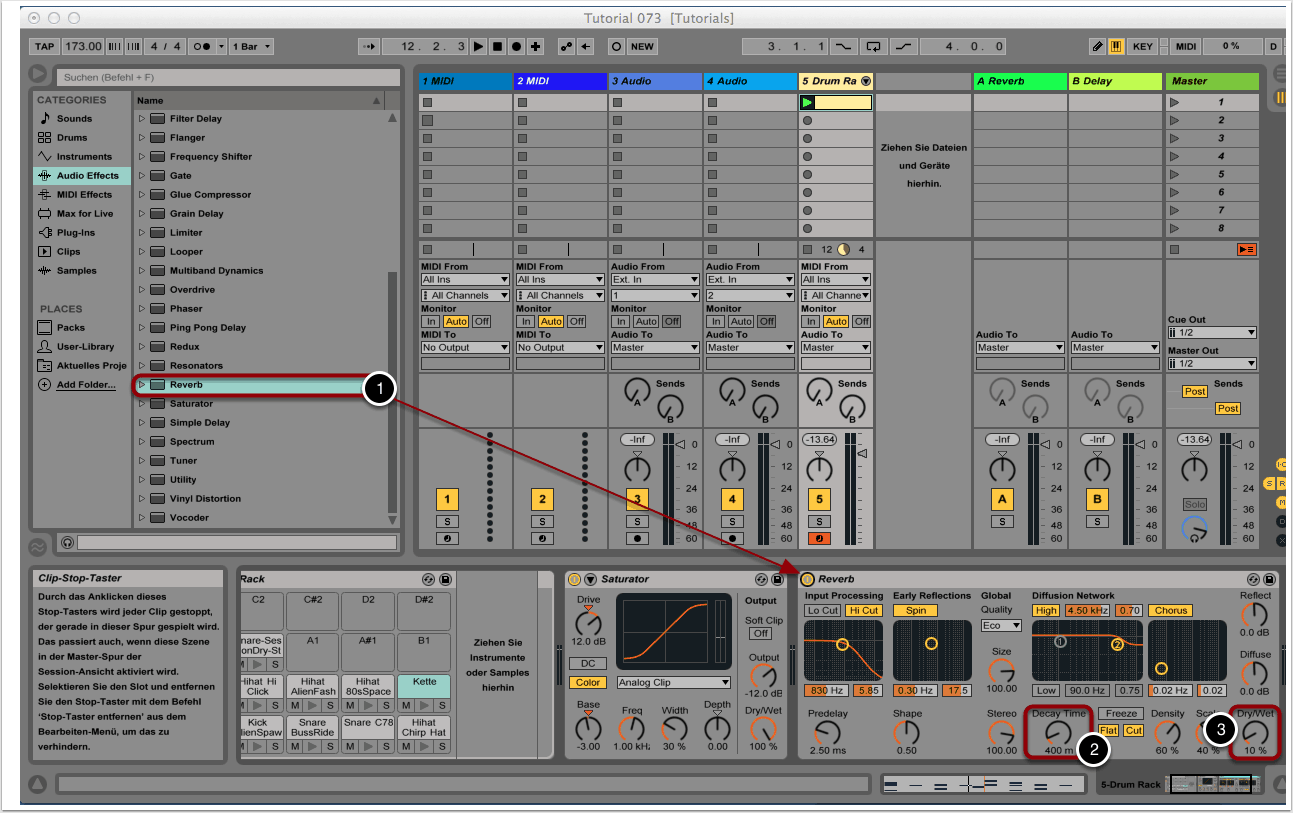The height and width of the screenshot is (813, 1293).
Task: Click the preview headphones icon in browser
Action: click(67, 542)
